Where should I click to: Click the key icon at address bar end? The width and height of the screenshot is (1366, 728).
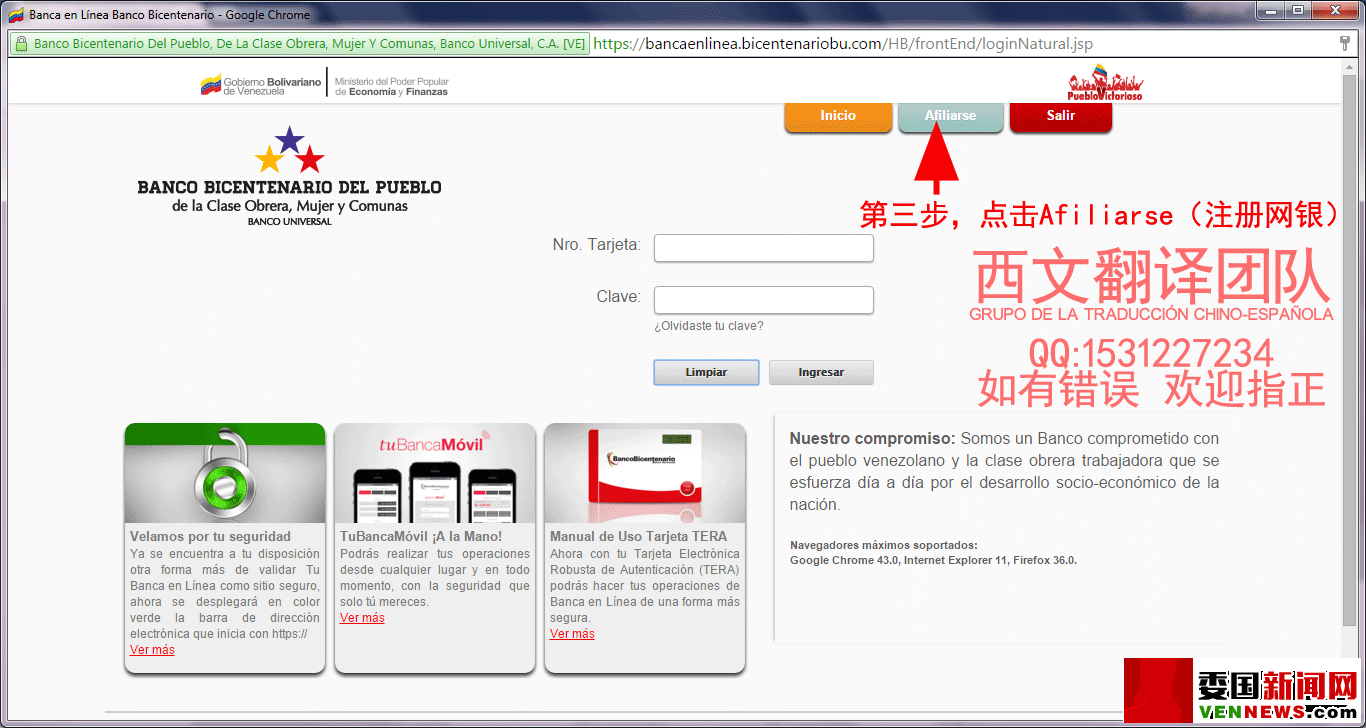tap(1345, 44)
